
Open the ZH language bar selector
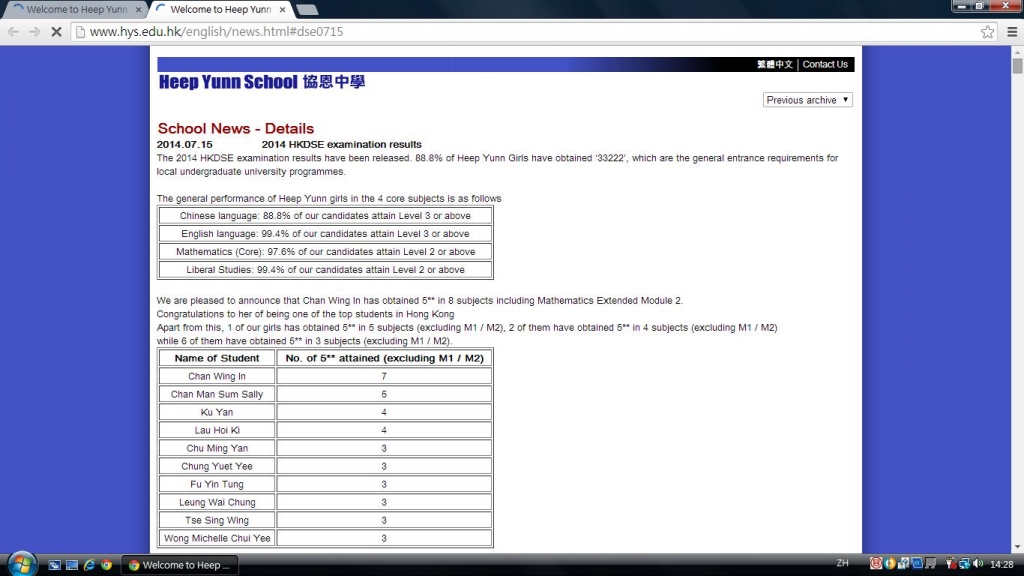(x=842, y=564)
